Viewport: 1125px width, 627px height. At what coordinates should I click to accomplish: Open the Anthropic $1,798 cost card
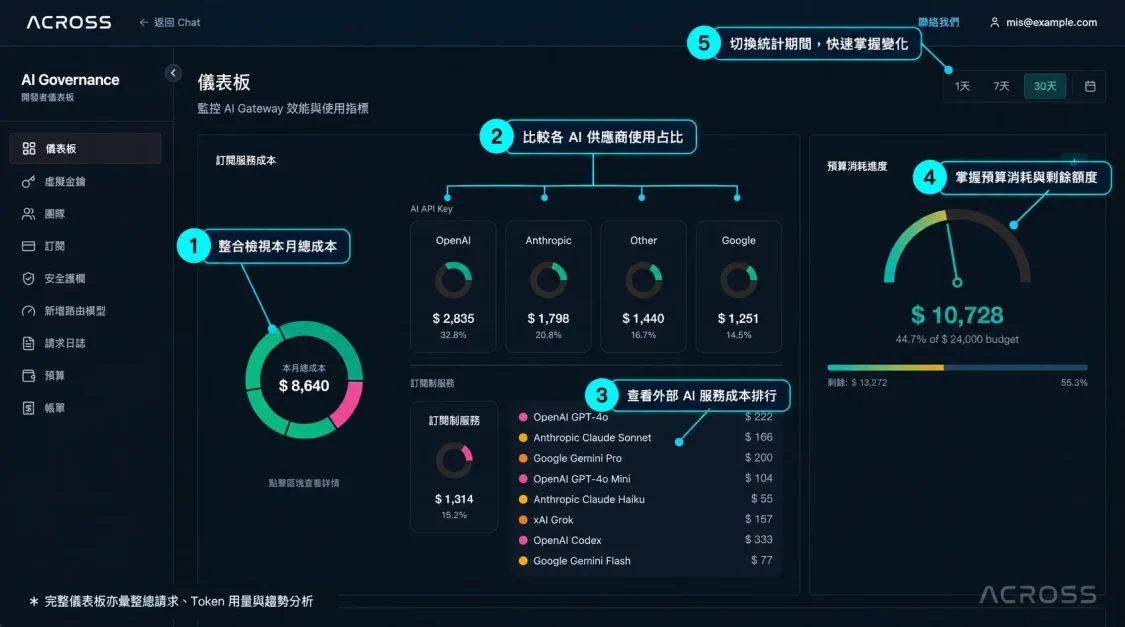click(548, 286)
